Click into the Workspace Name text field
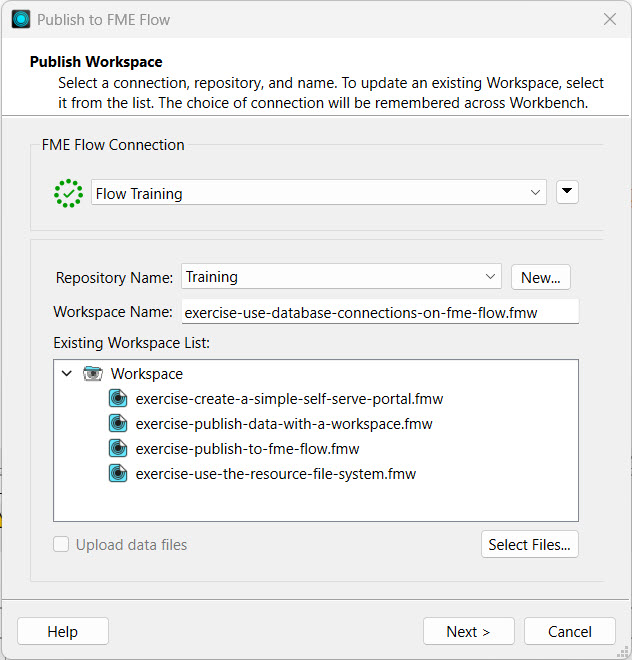Viewport: 632px width, 660px height. pyautogui.click(x=380, y=312)
